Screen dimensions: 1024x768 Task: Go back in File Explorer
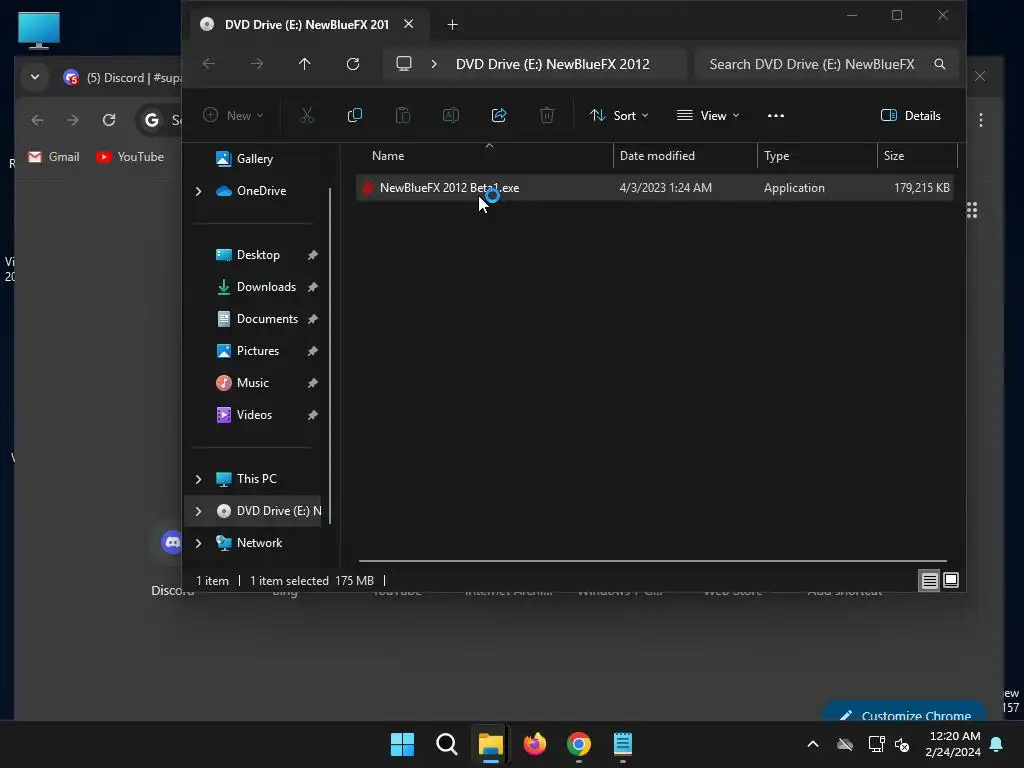coord(209,64)
